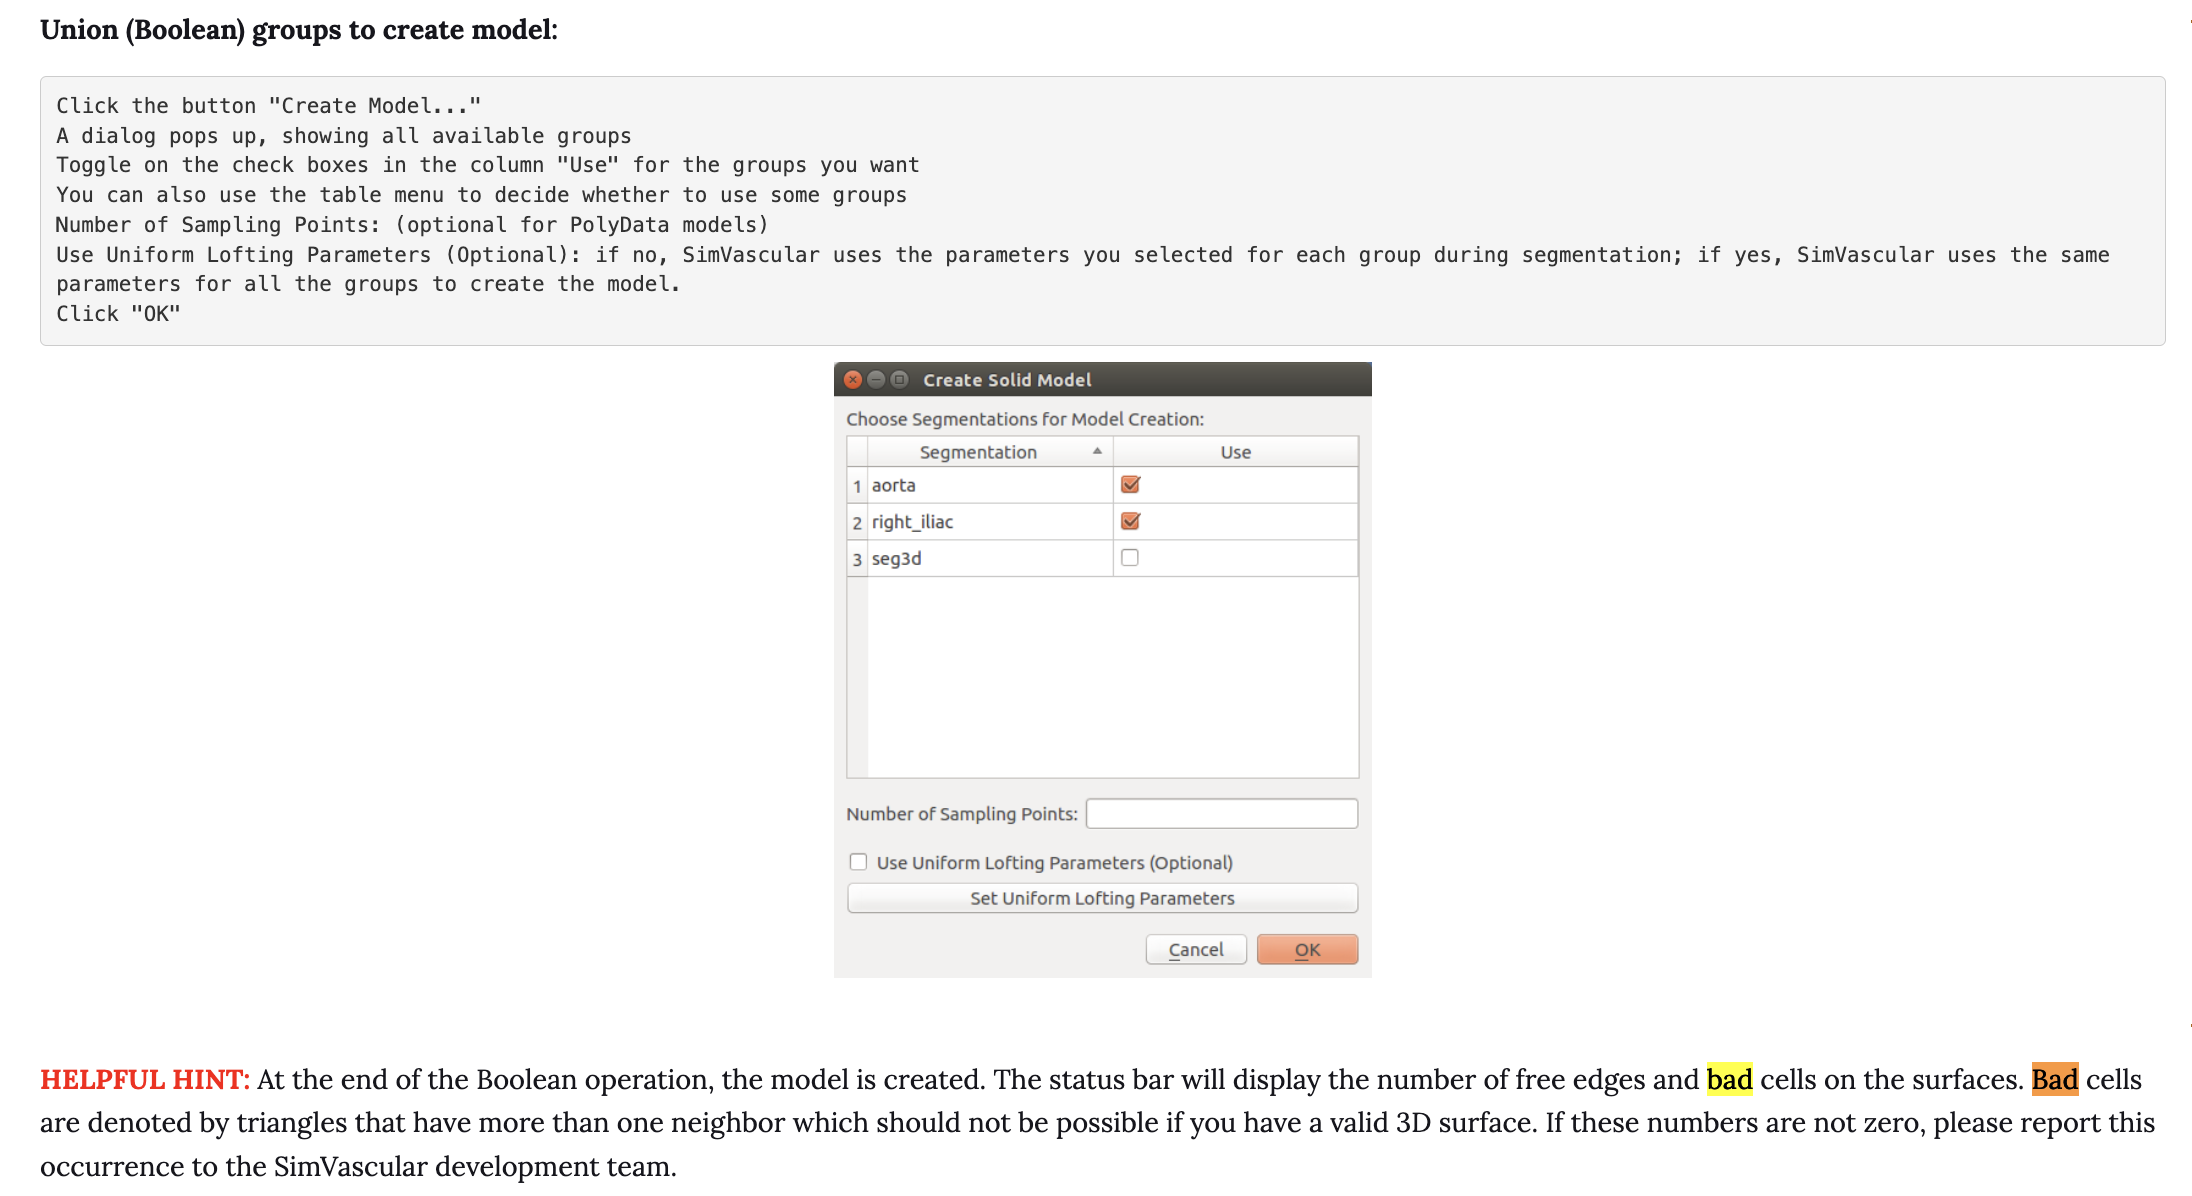
Task: Click the Number of Sampling Points field
Action: [1222, 814]
